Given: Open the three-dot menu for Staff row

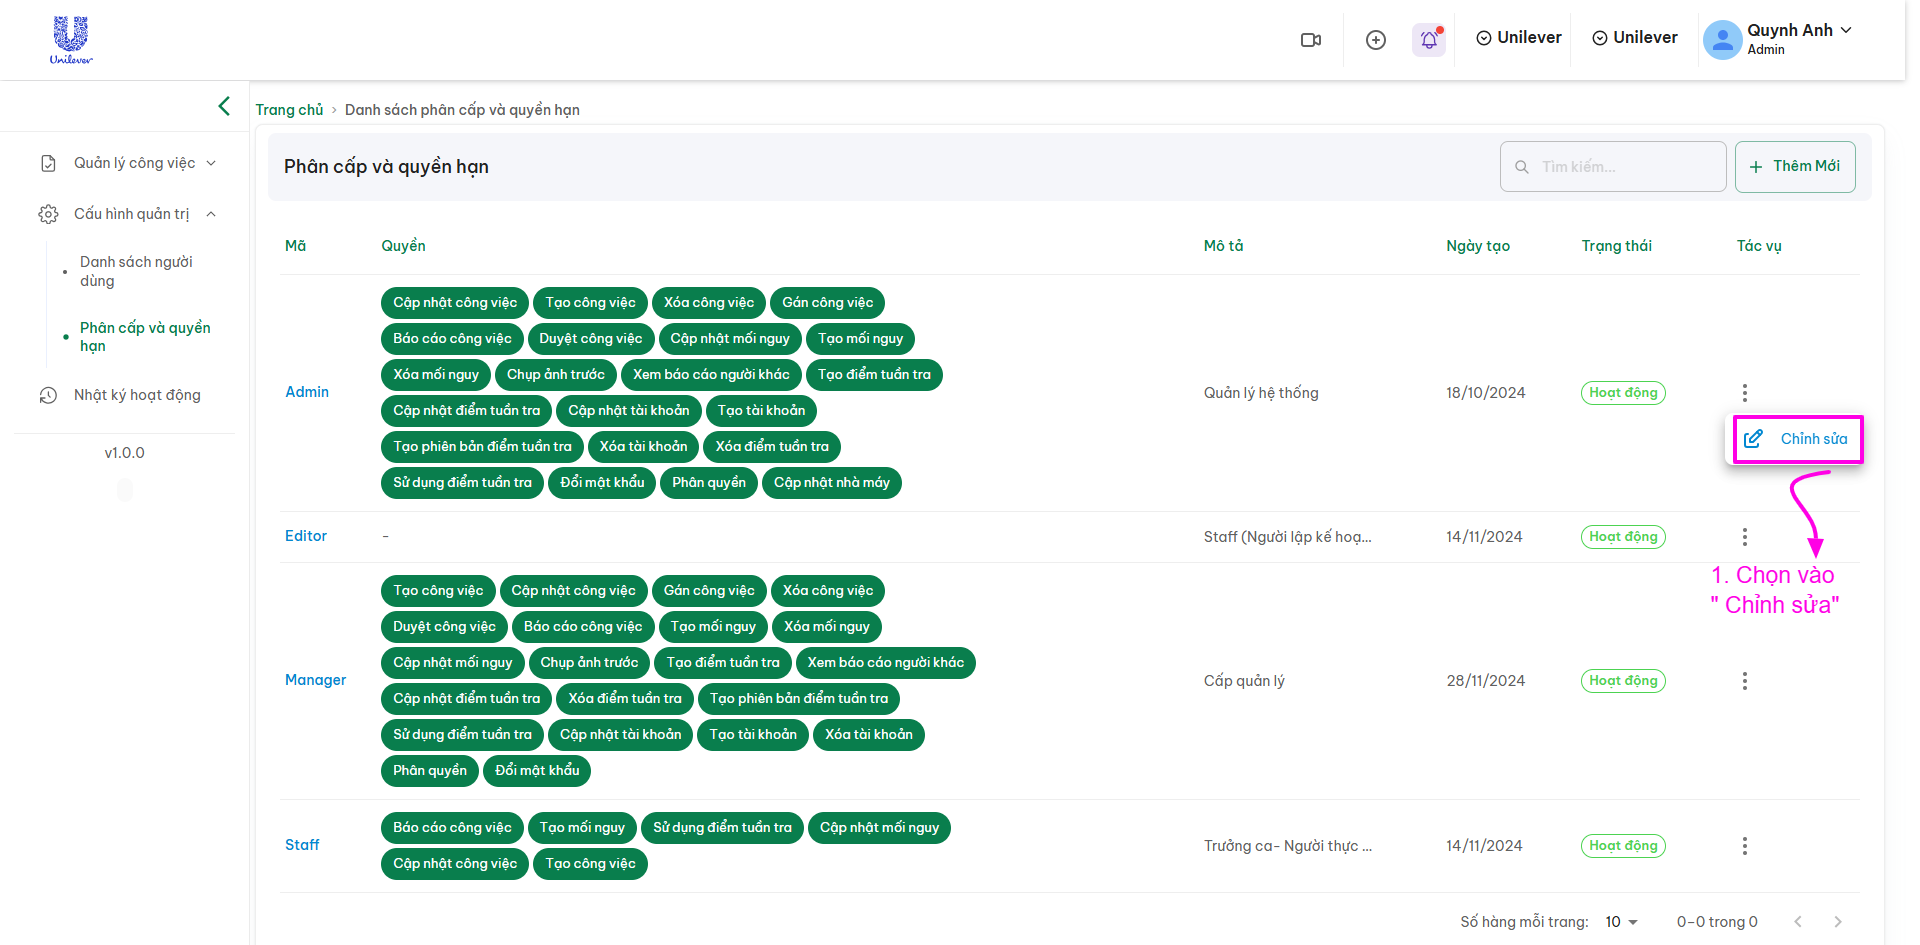Looking at the screenshot, I should 1744,846.
